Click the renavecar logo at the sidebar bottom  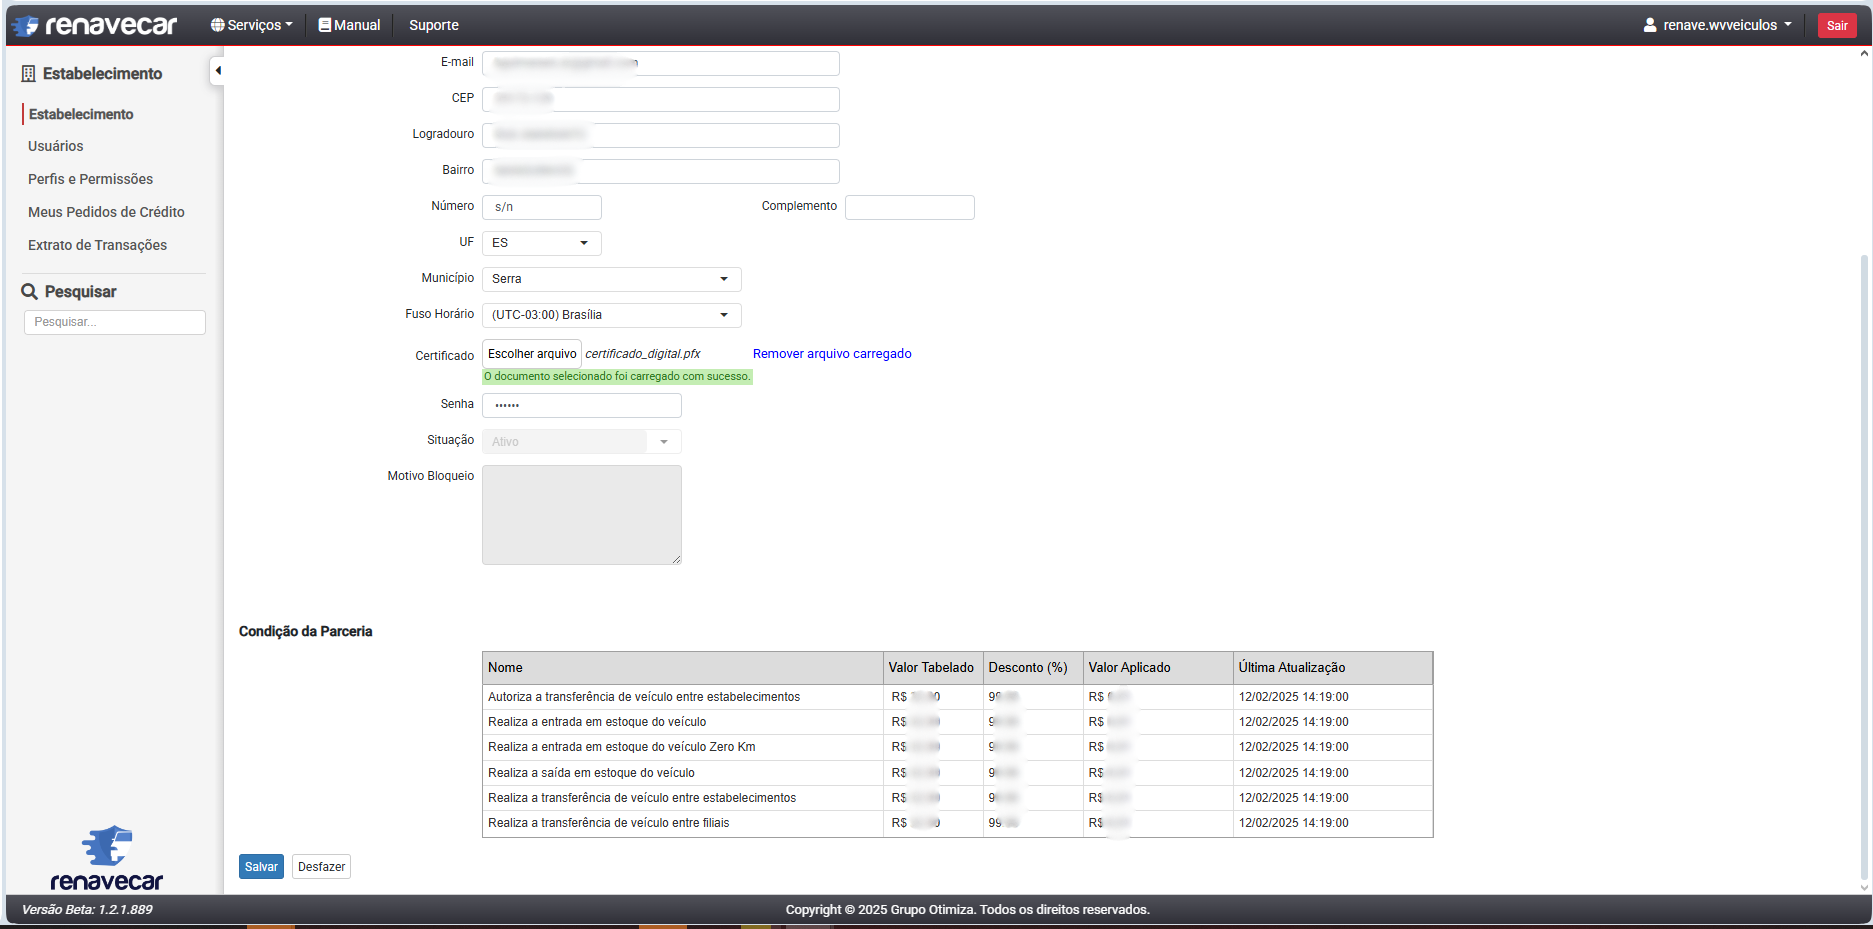(x=106, y=858)
